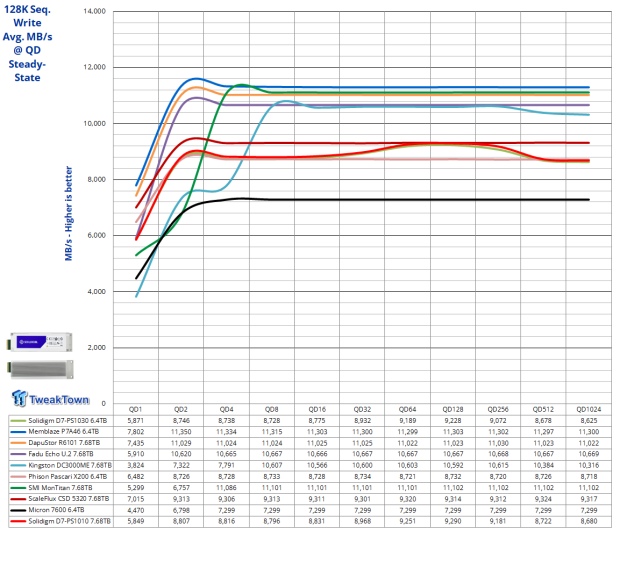Select the Solidigm D7-PS1010 QD1024 value '8,680'
Screen dimensions: 620x568
tap(588, 521)
